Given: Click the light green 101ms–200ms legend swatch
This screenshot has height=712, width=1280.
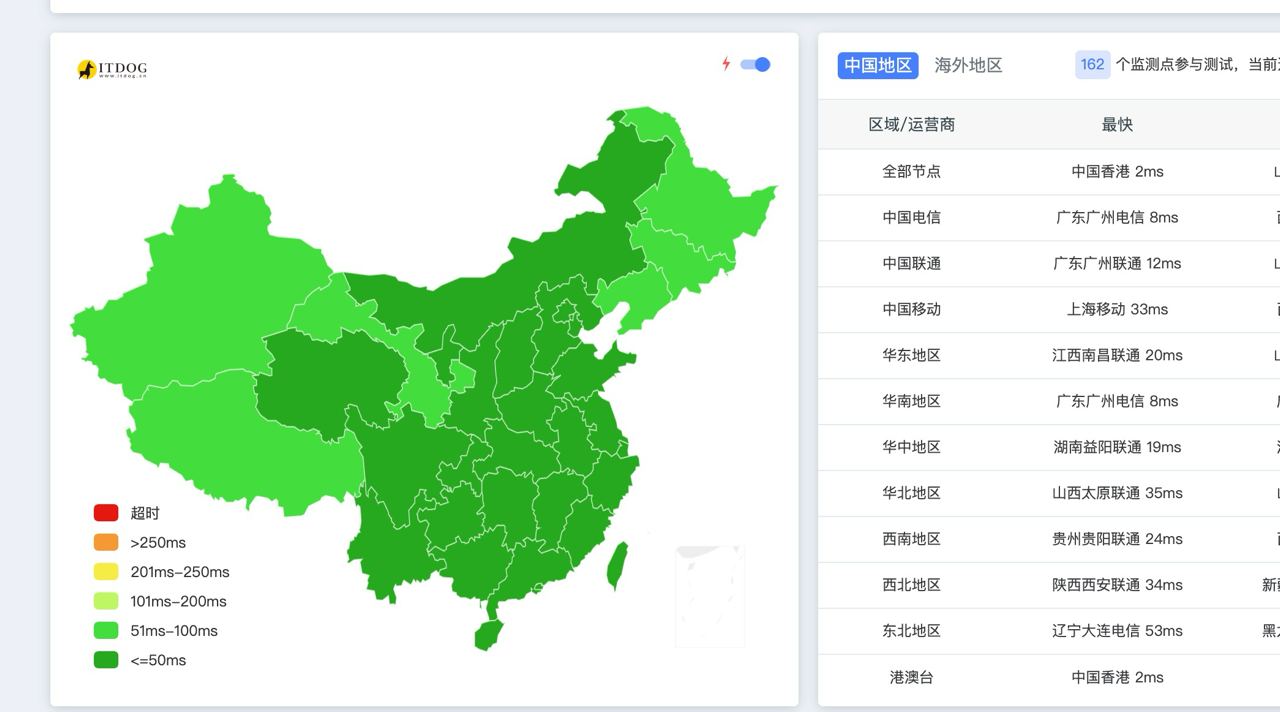Looking at the screenshot, I should coord(106,602).
